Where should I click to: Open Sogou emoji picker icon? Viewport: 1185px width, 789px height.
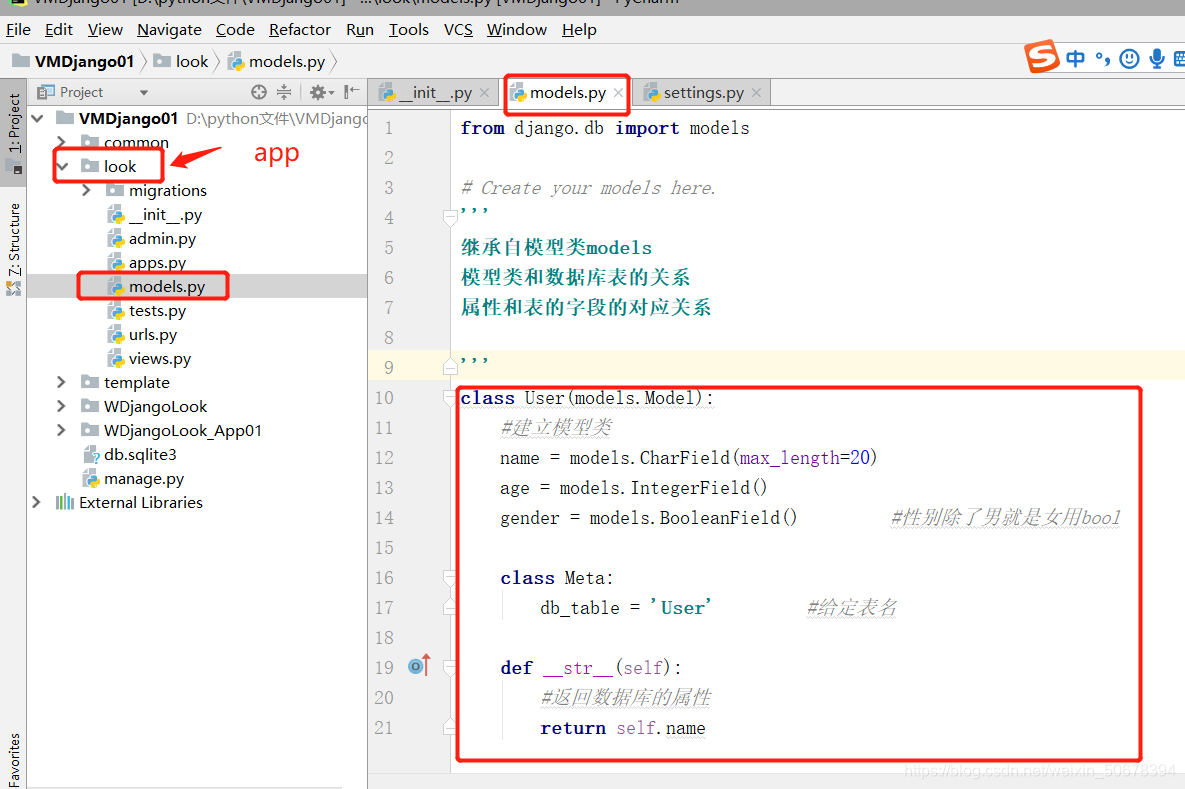1129,58
